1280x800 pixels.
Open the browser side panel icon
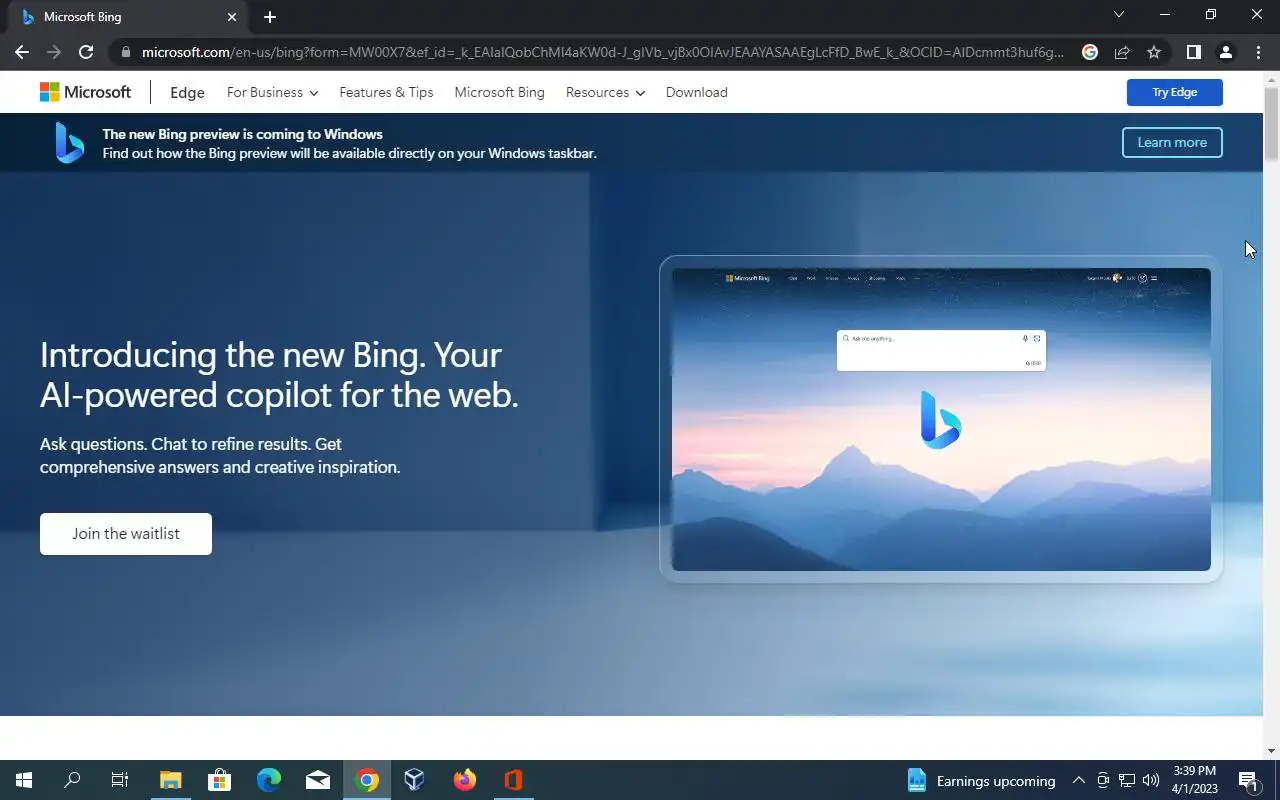point(1193,52)
